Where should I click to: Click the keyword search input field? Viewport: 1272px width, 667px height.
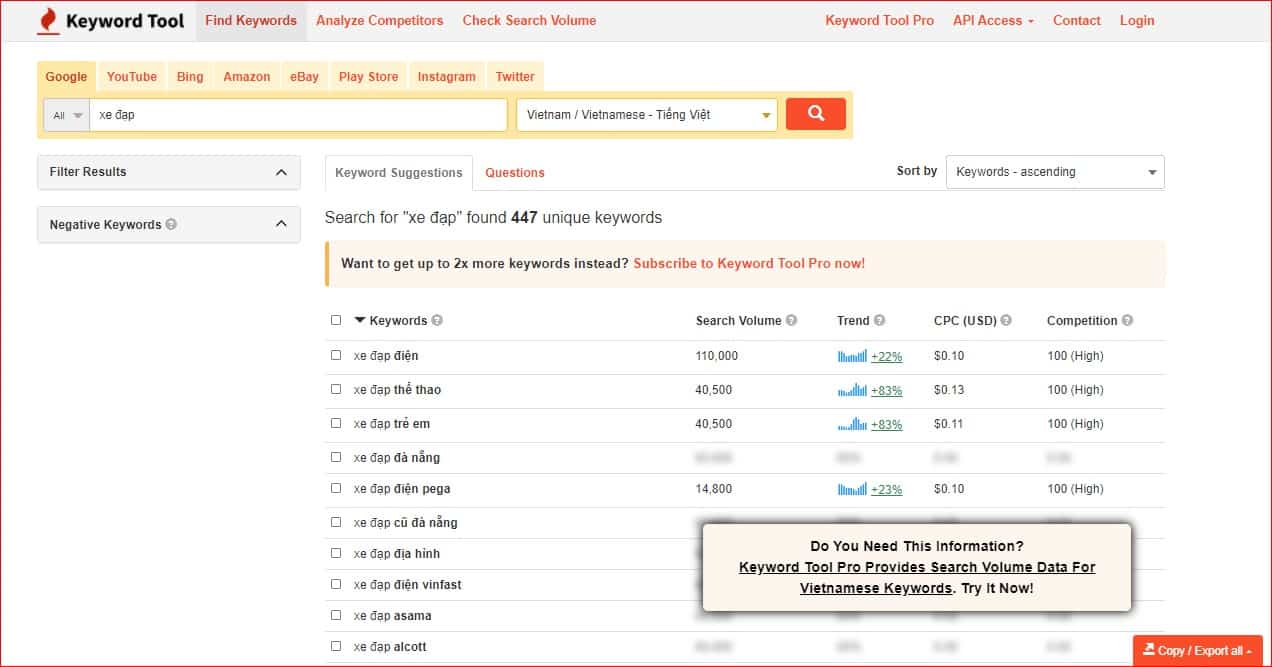click(298, 115)
